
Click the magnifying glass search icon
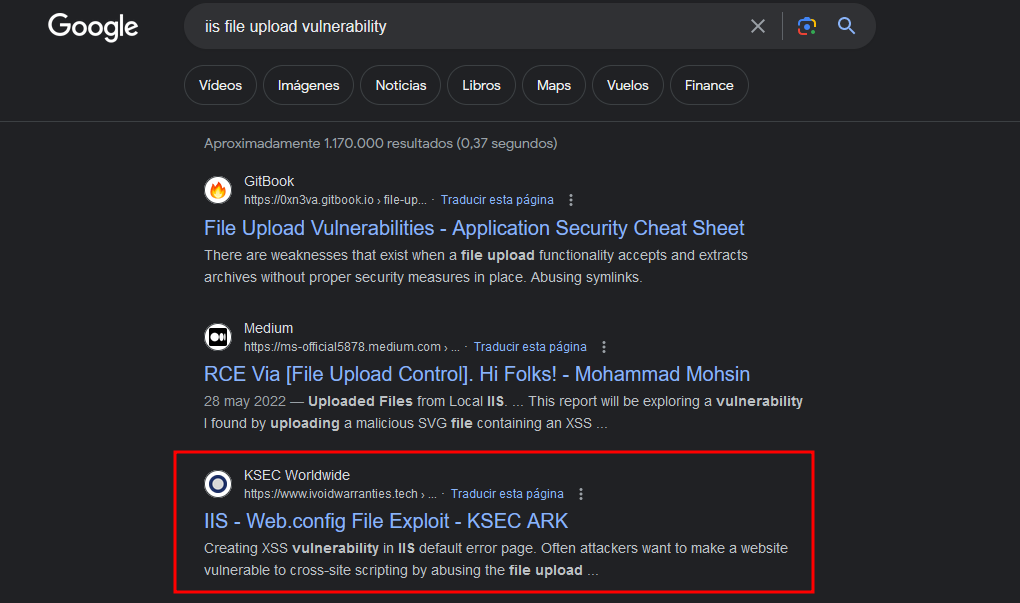point(846,26)
